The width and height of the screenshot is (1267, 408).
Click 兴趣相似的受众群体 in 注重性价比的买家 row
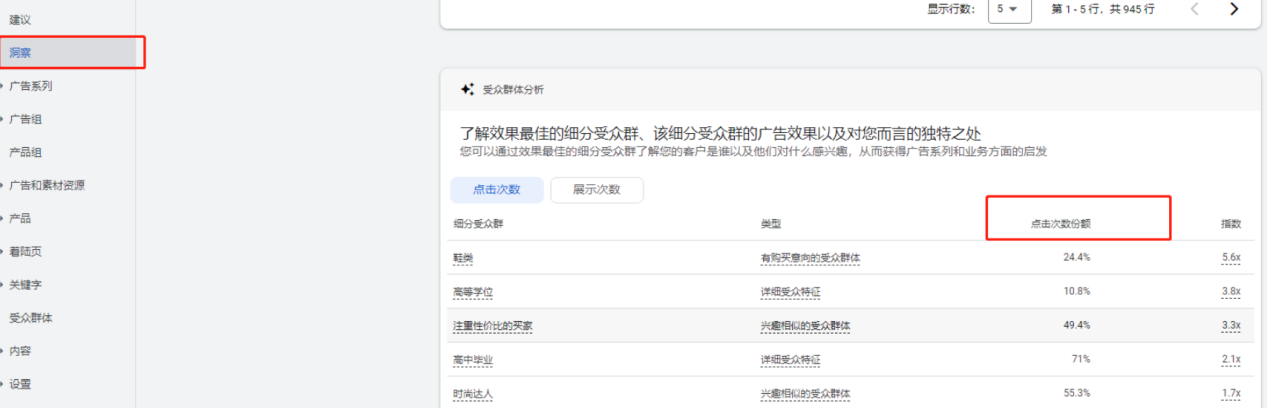[806, 326]
